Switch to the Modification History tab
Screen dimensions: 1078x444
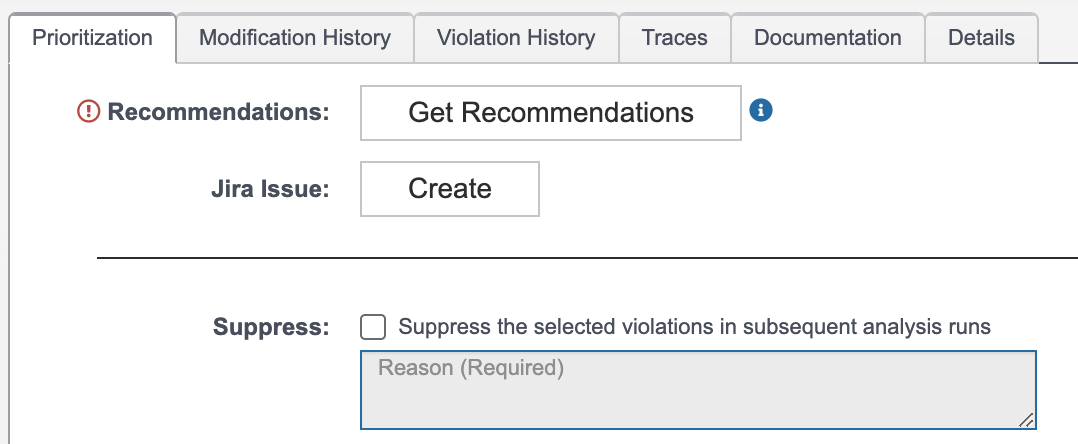pyautogui.click(x=295, y=38)
